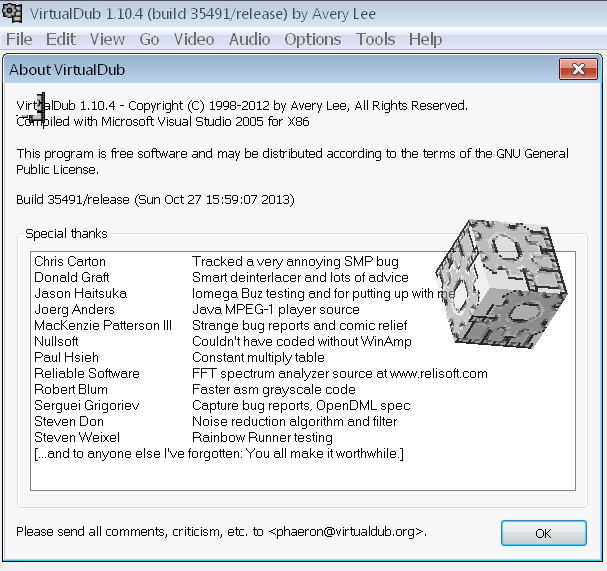
Task: Select the 'Steven Weixel' name
Action: pos(77,437)
